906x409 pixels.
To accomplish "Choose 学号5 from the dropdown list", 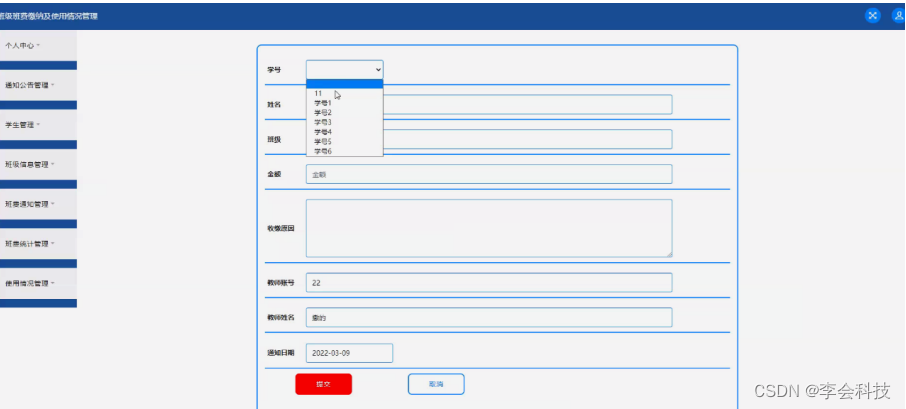I will 344,142.
